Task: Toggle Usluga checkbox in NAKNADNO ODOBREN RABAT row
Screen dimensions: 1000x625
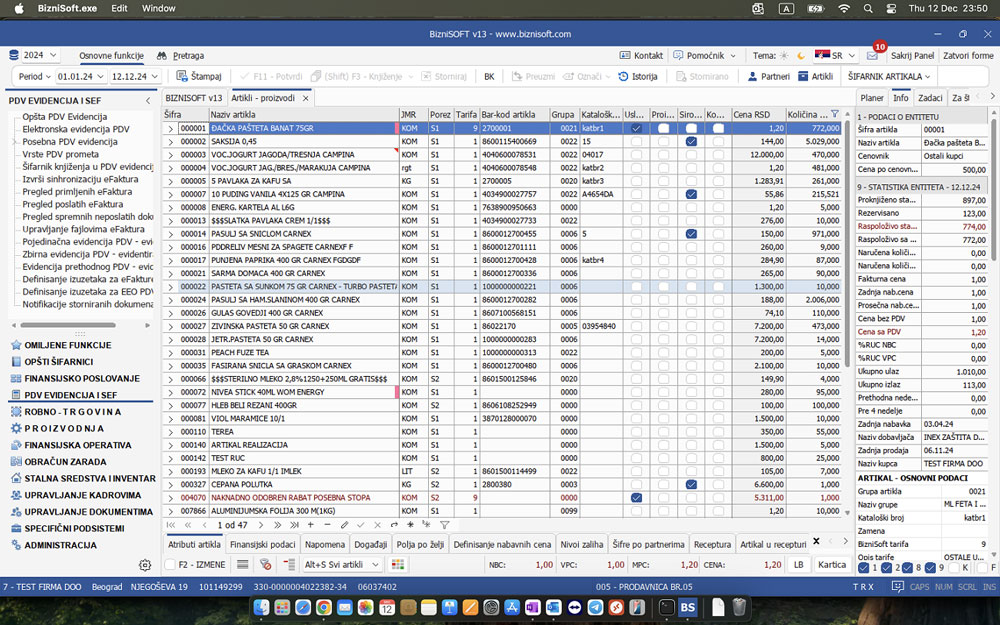Action: (637, 497)
